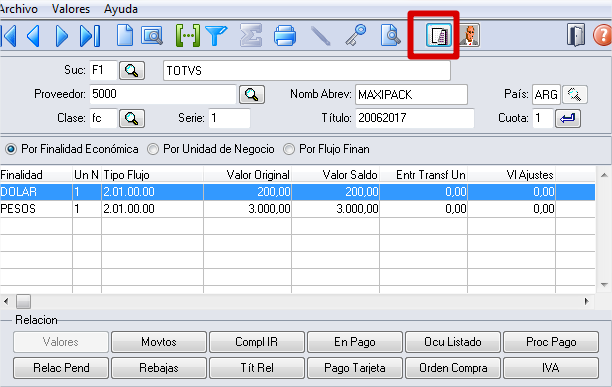
Task: Click the Proc Pago button
Action: pos(551,342)
